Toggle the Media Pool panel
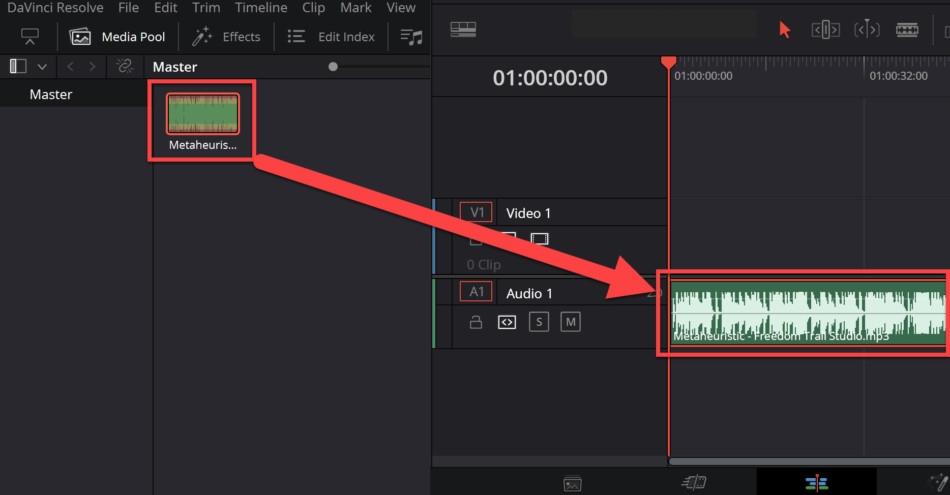The height and width of the screenshot is (495, 950). (118, 37)
